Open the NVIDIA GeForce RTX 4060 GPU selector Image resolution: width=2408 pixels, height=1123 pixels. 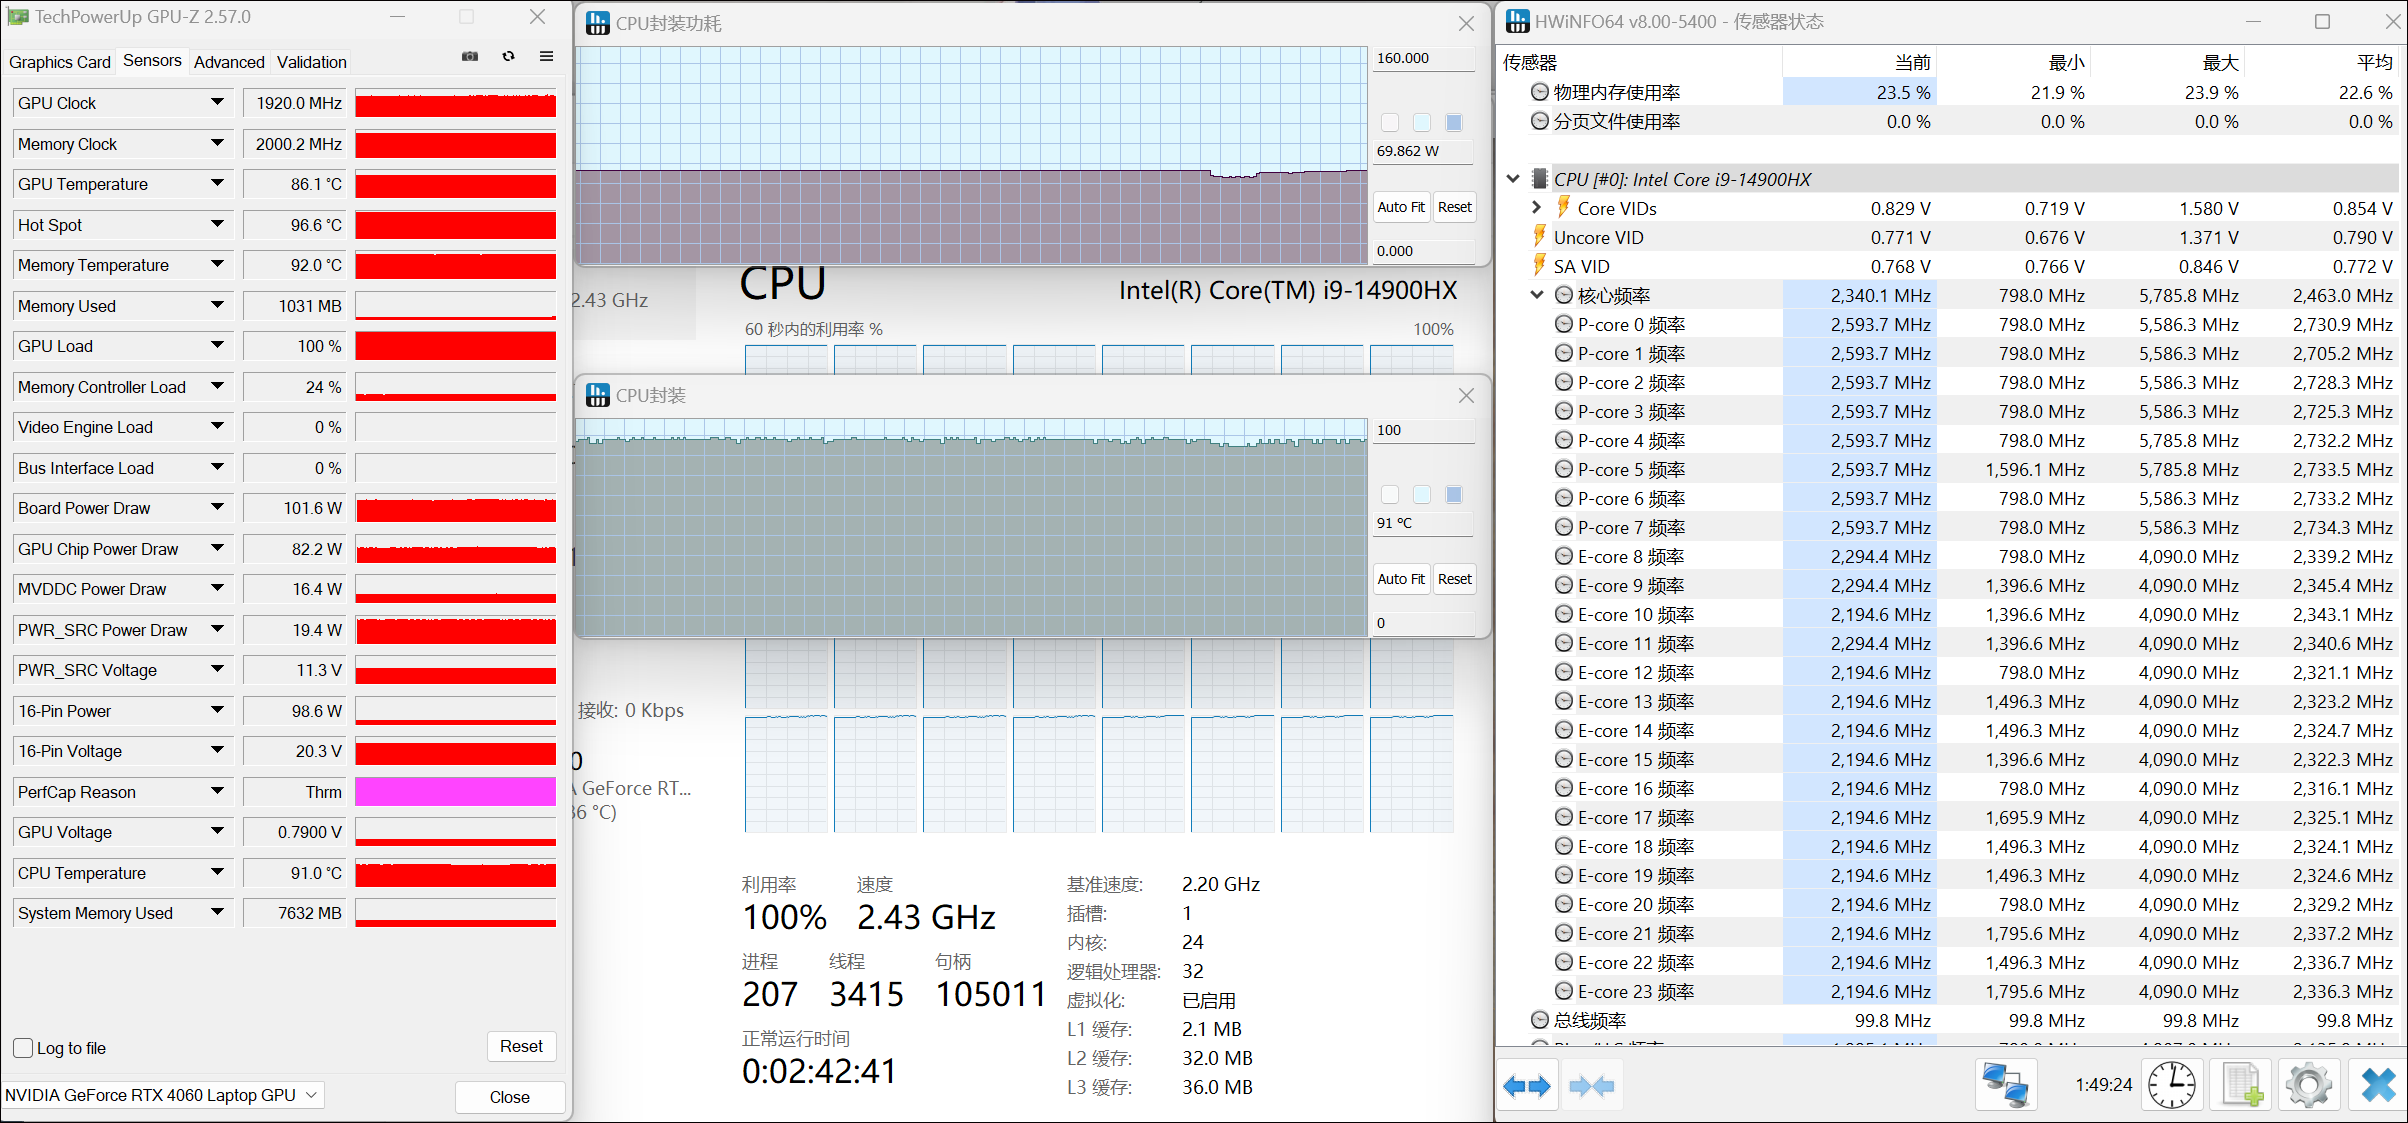(160, 1095)
